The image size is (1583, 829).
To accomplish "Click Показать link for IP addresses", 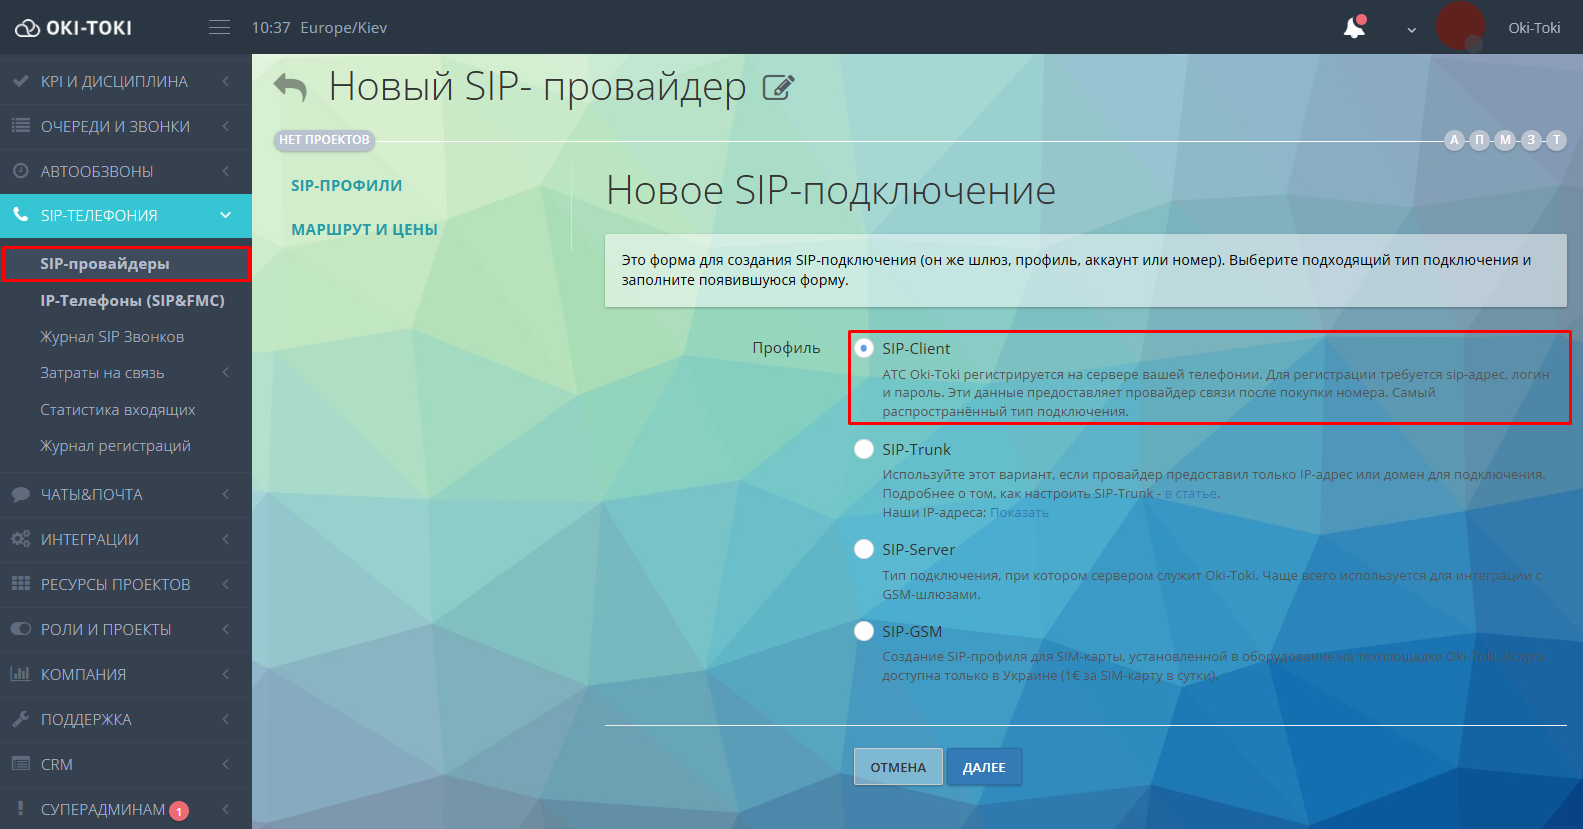I will point(1019,513).
